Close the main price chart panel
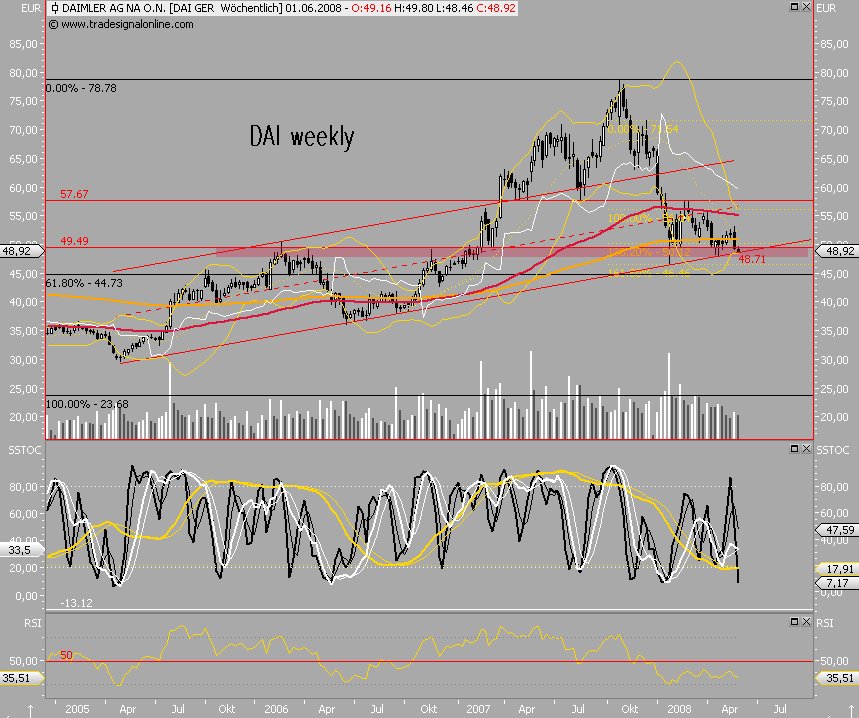 [805, 7]
